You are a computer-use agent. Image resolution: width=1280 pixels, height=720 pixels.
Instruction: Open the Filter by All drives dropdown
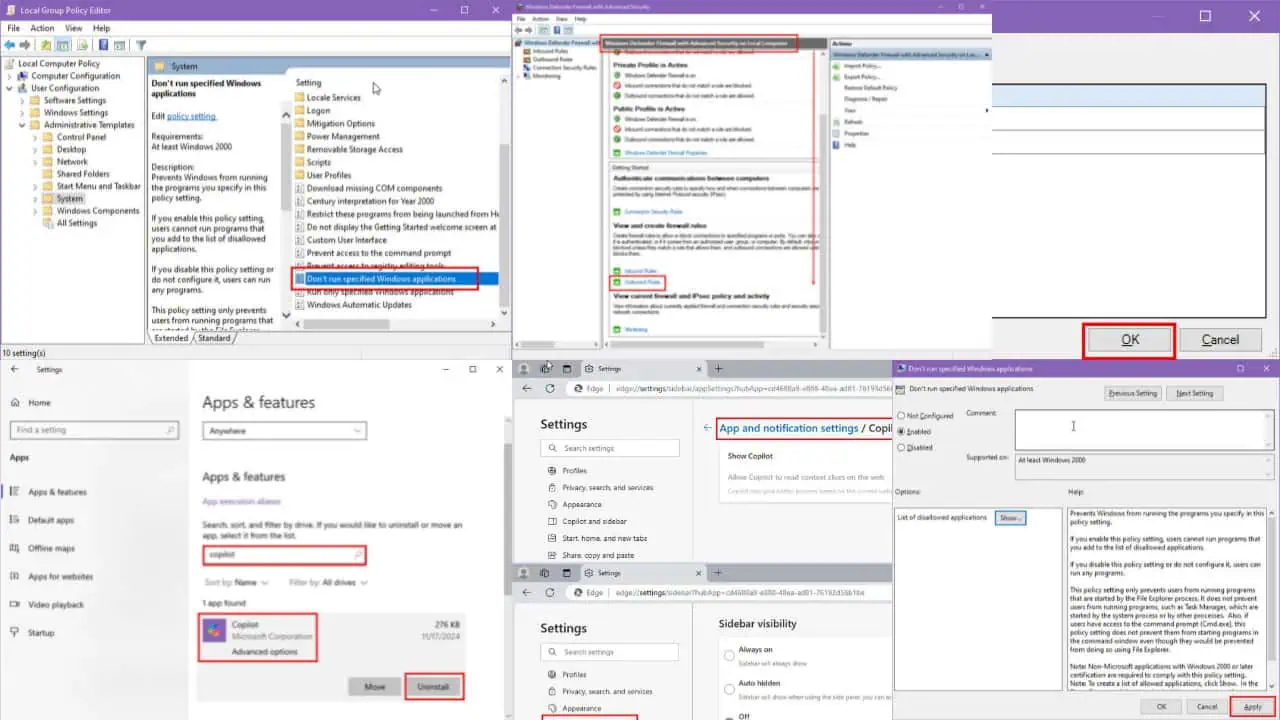(x=328, y=582)
